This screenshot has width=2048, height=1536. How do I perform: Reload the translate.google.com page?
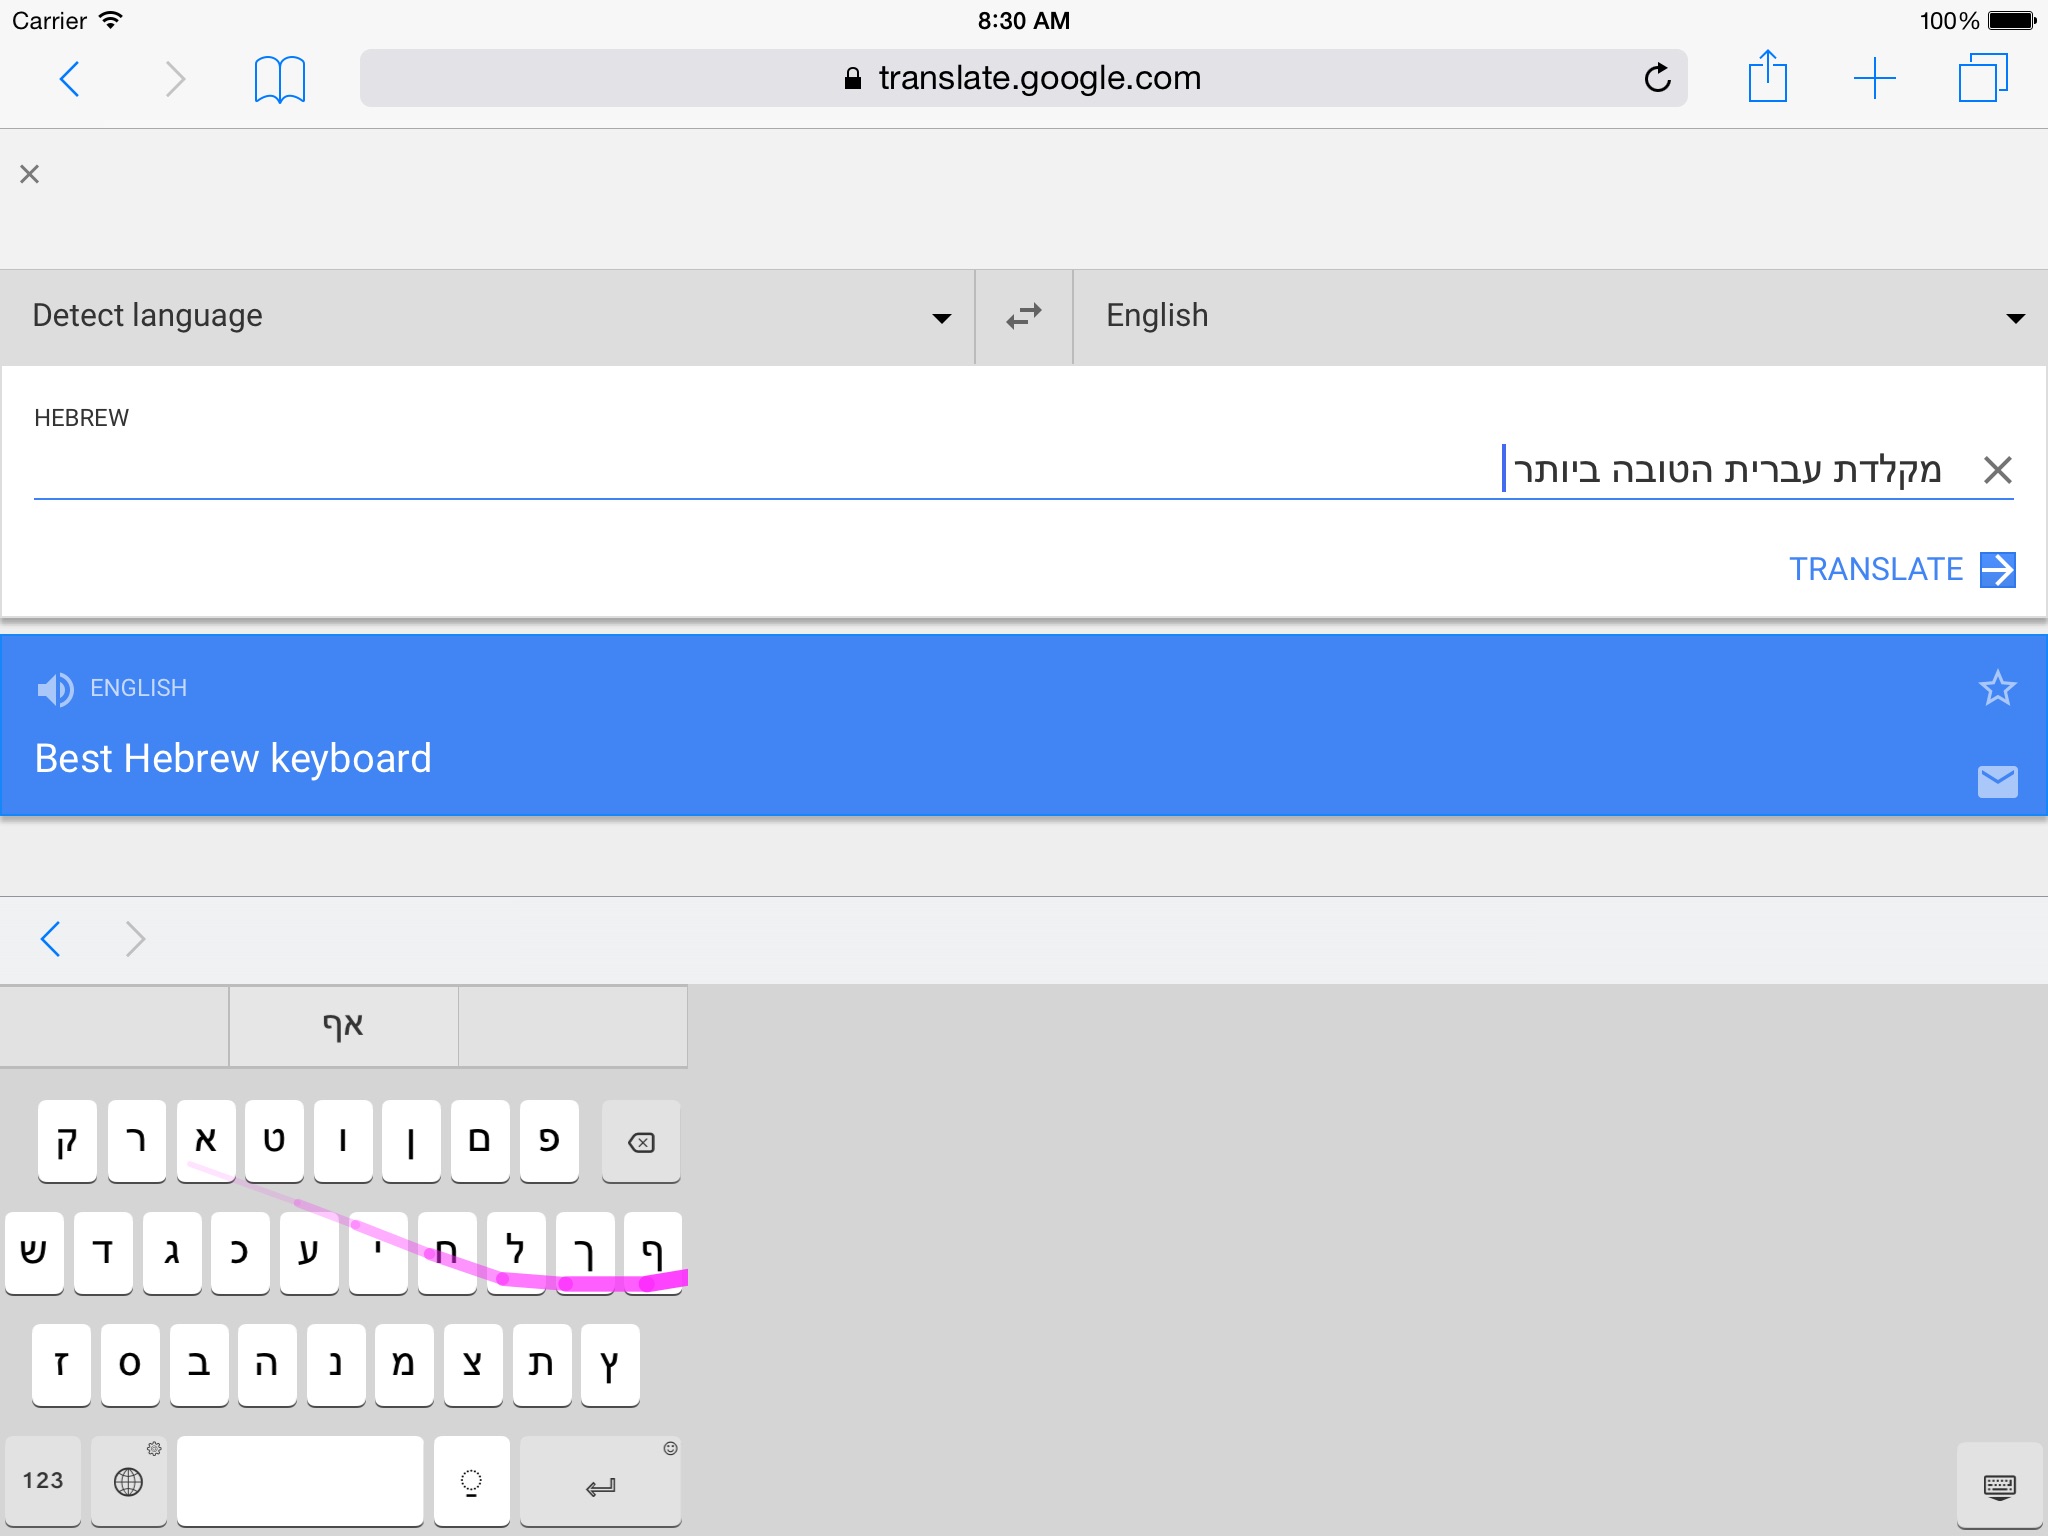coord(1656,78)
